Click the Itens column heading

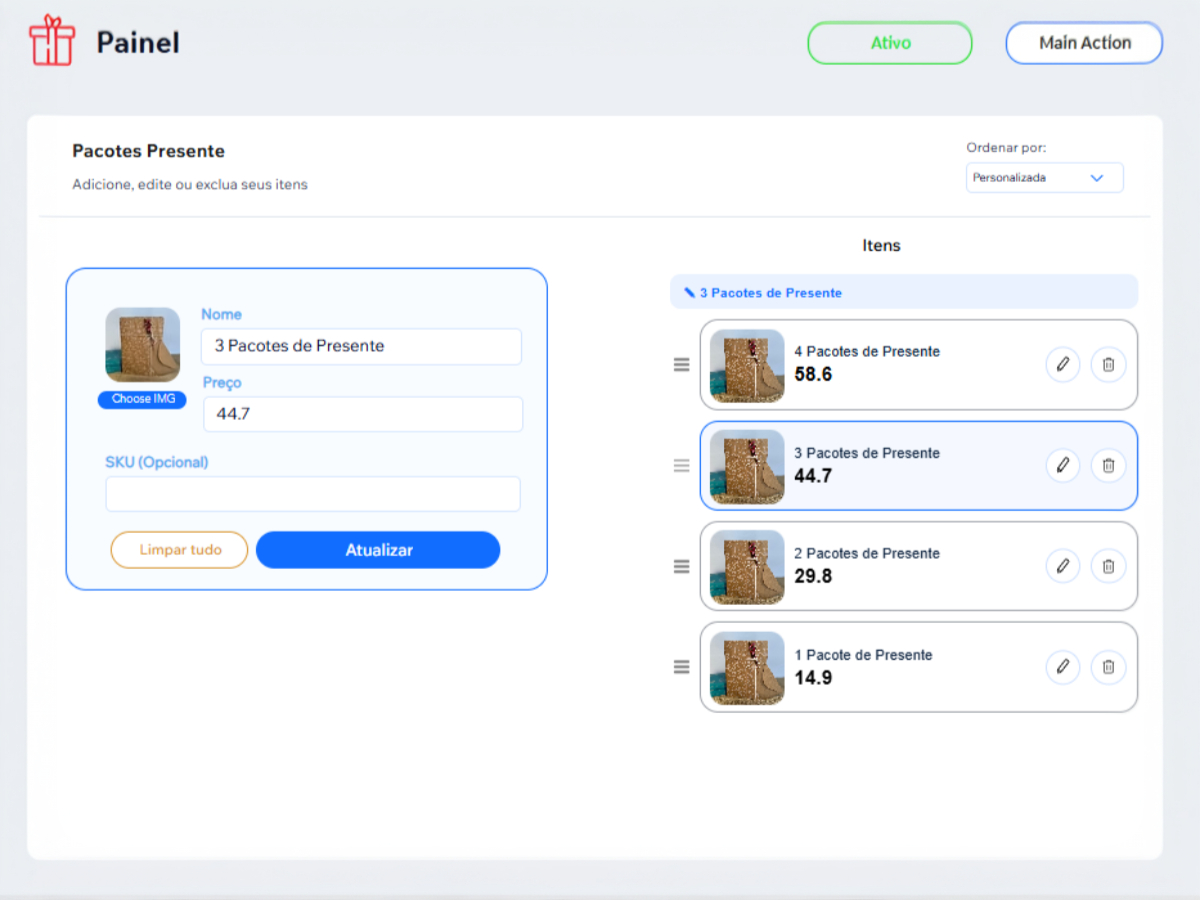pos(881,245)
